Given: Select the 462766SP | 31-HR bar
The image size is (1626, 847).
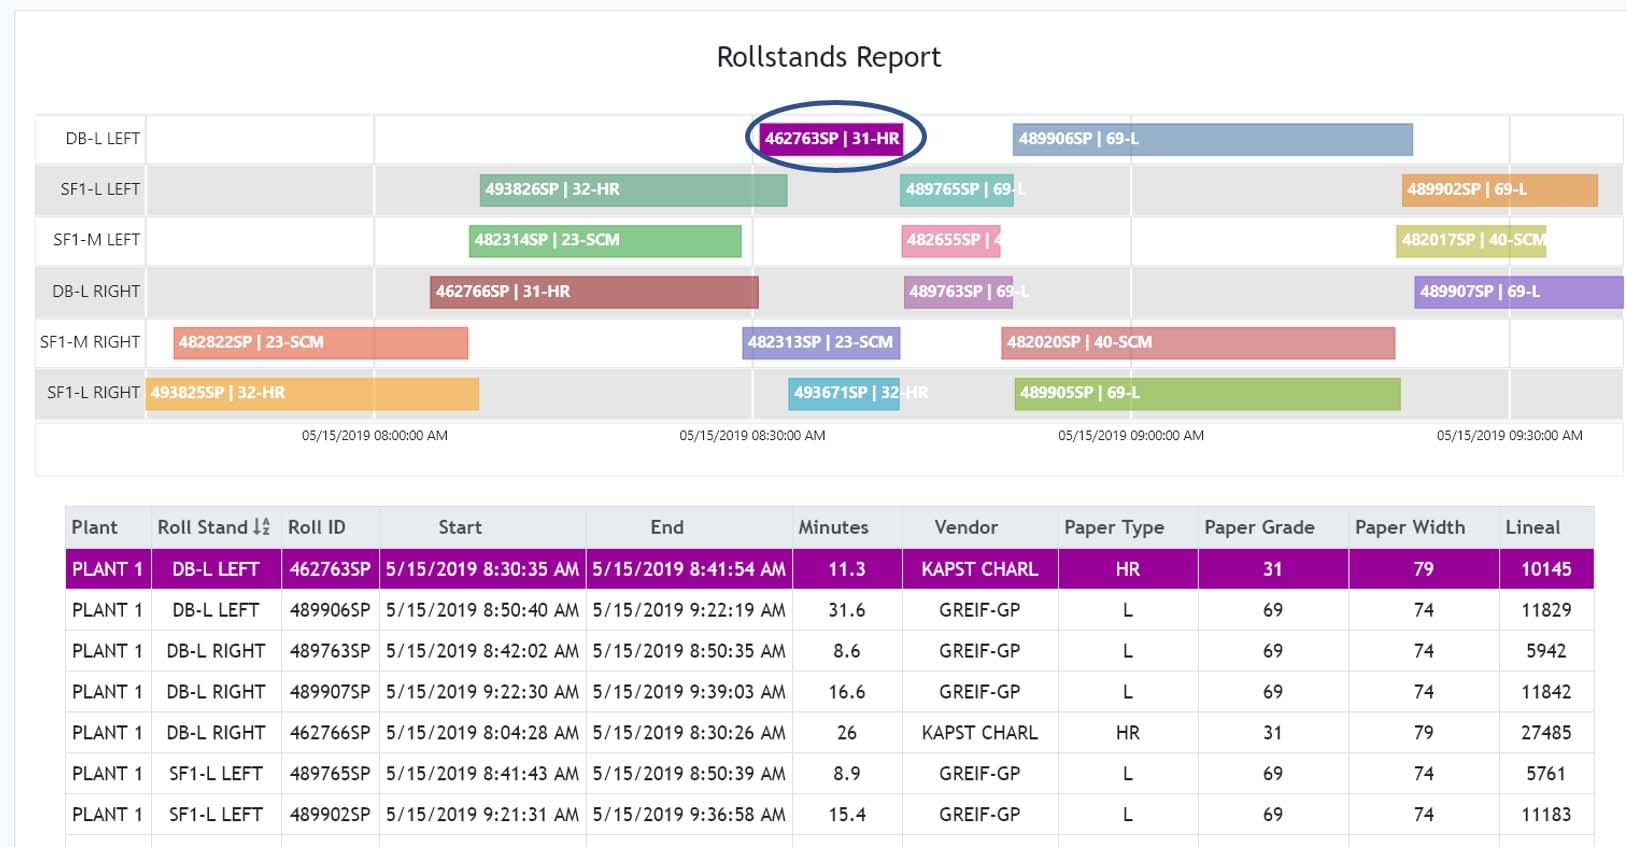Looking at the screenshot, I should 594,292.
